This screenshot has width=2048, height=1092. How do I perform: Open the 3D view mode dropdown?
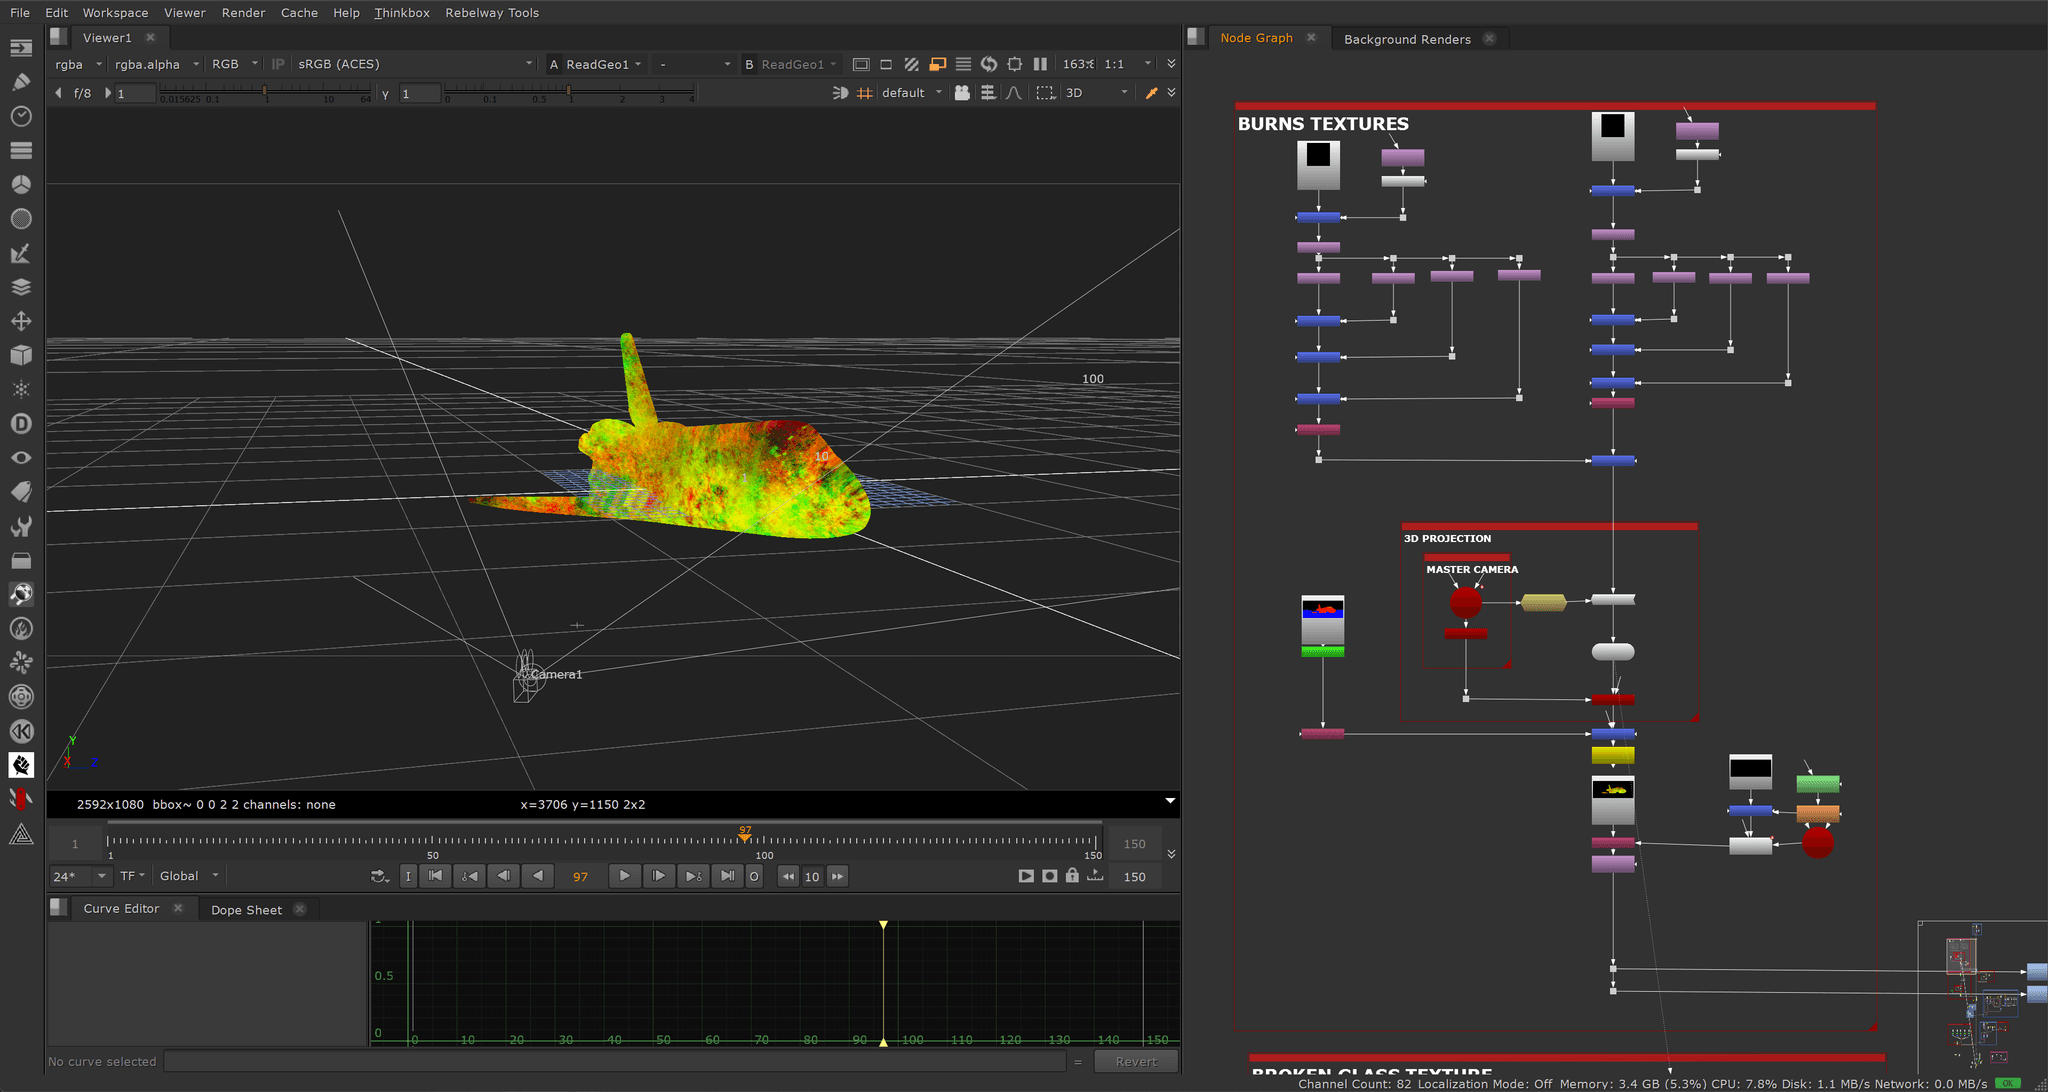(1097, 93)
